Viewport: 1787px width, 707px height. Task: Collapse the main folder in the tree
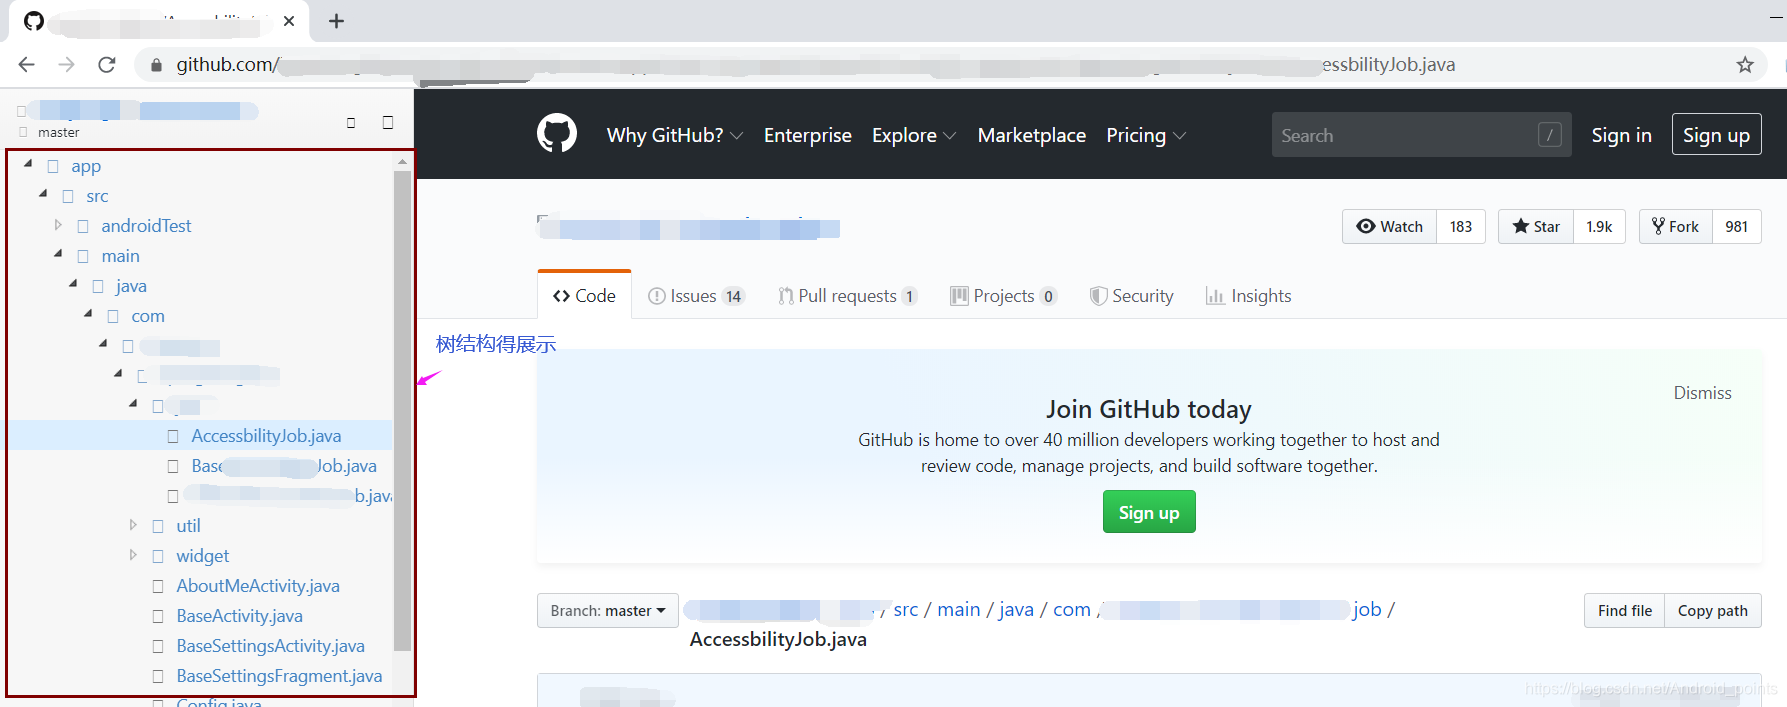point(58,253)
